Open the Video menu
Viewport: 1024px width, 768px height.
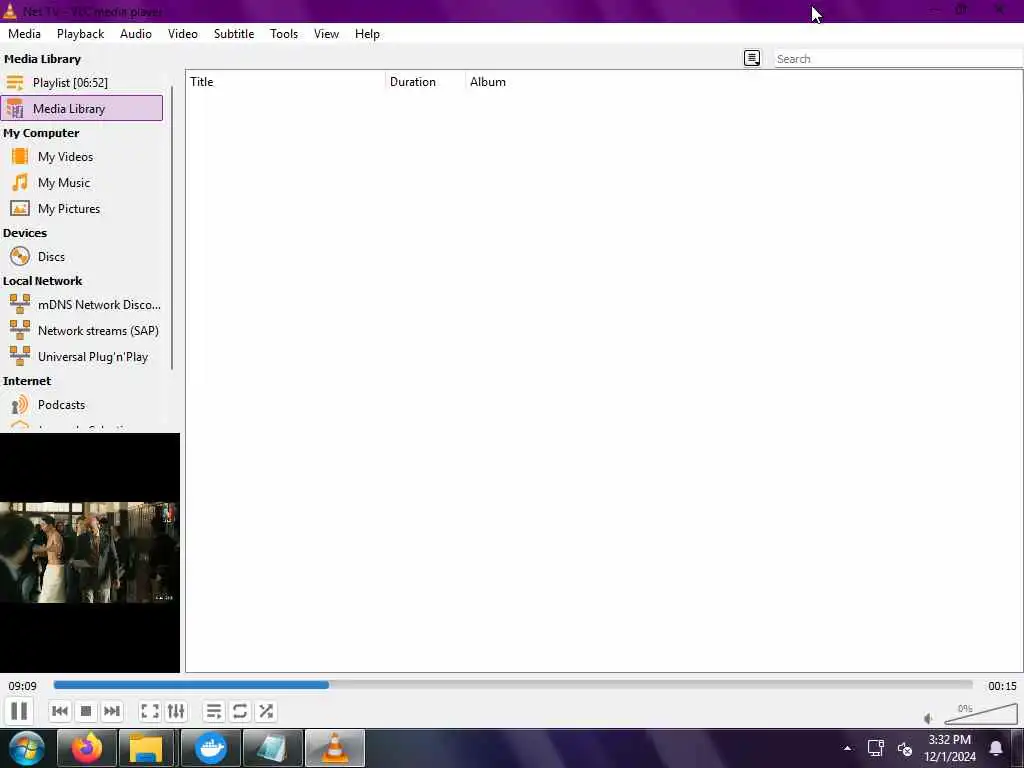tap(183, 34)
